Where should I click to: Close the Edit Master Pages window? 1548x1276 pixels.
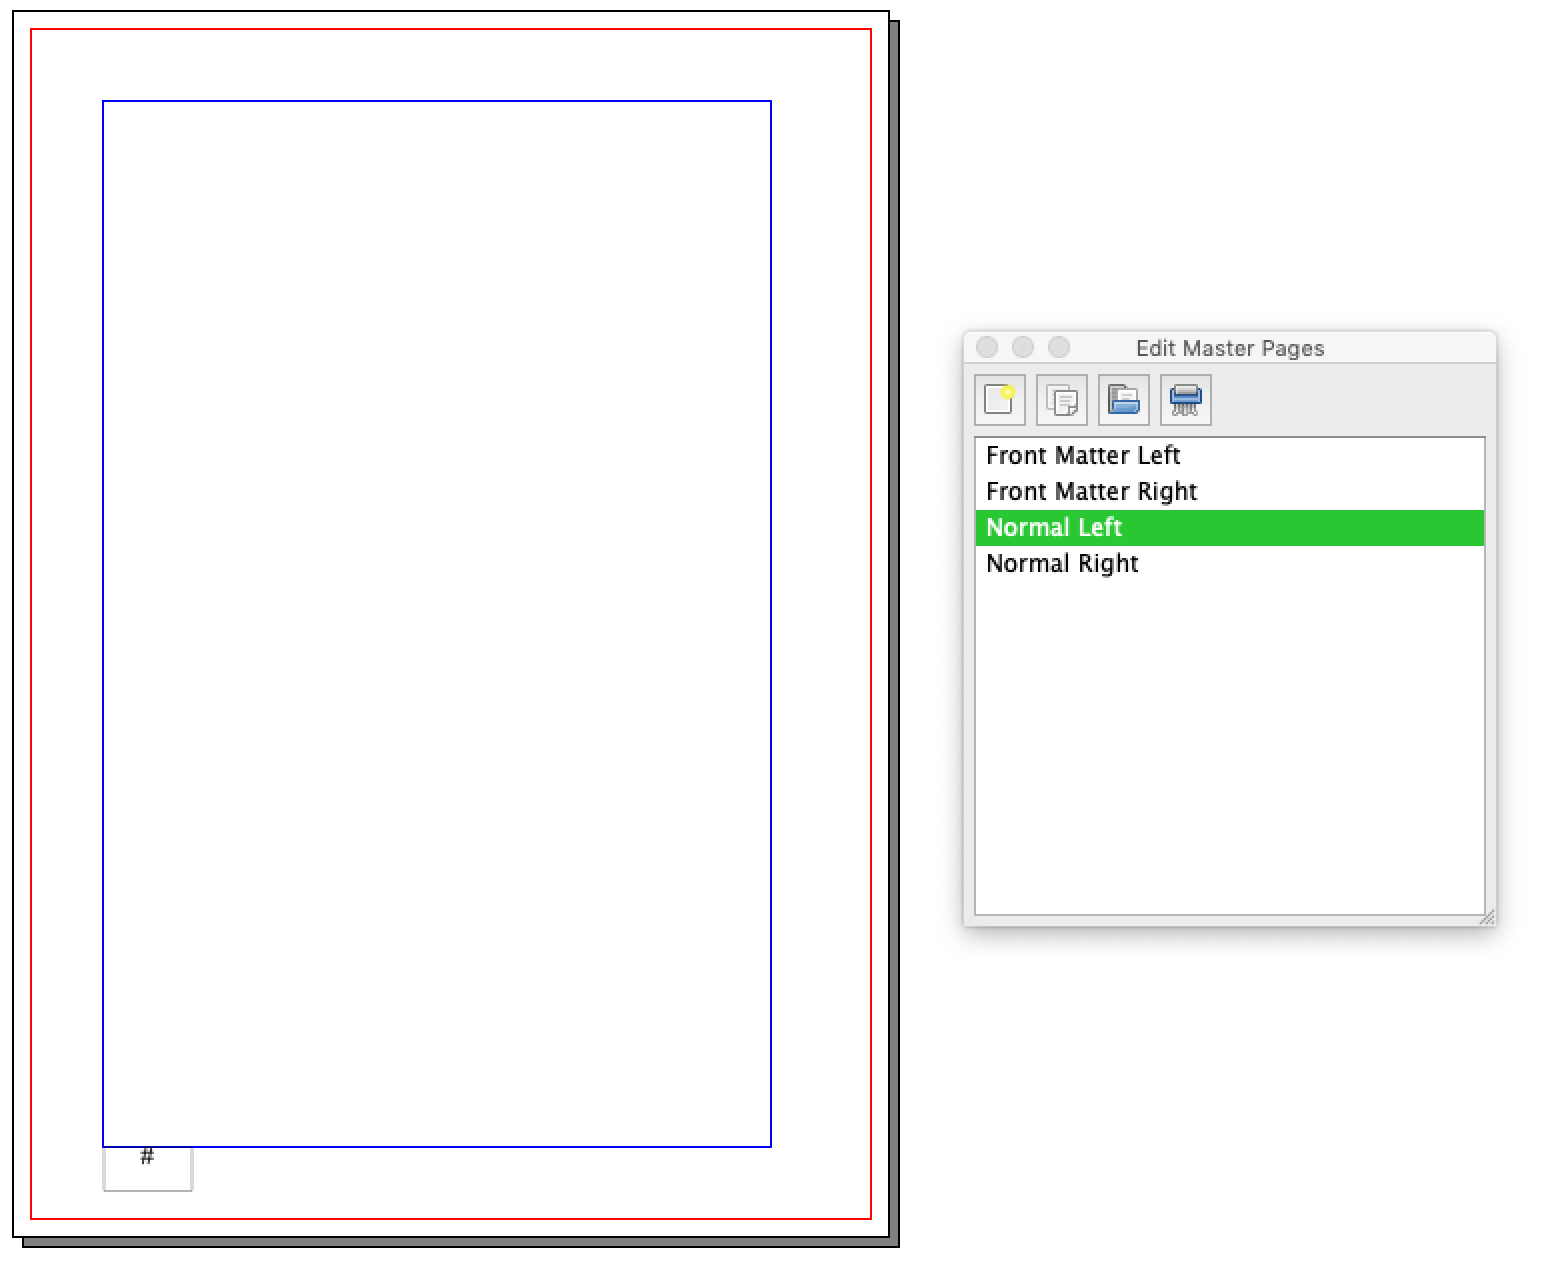click(x=987, y=347)
